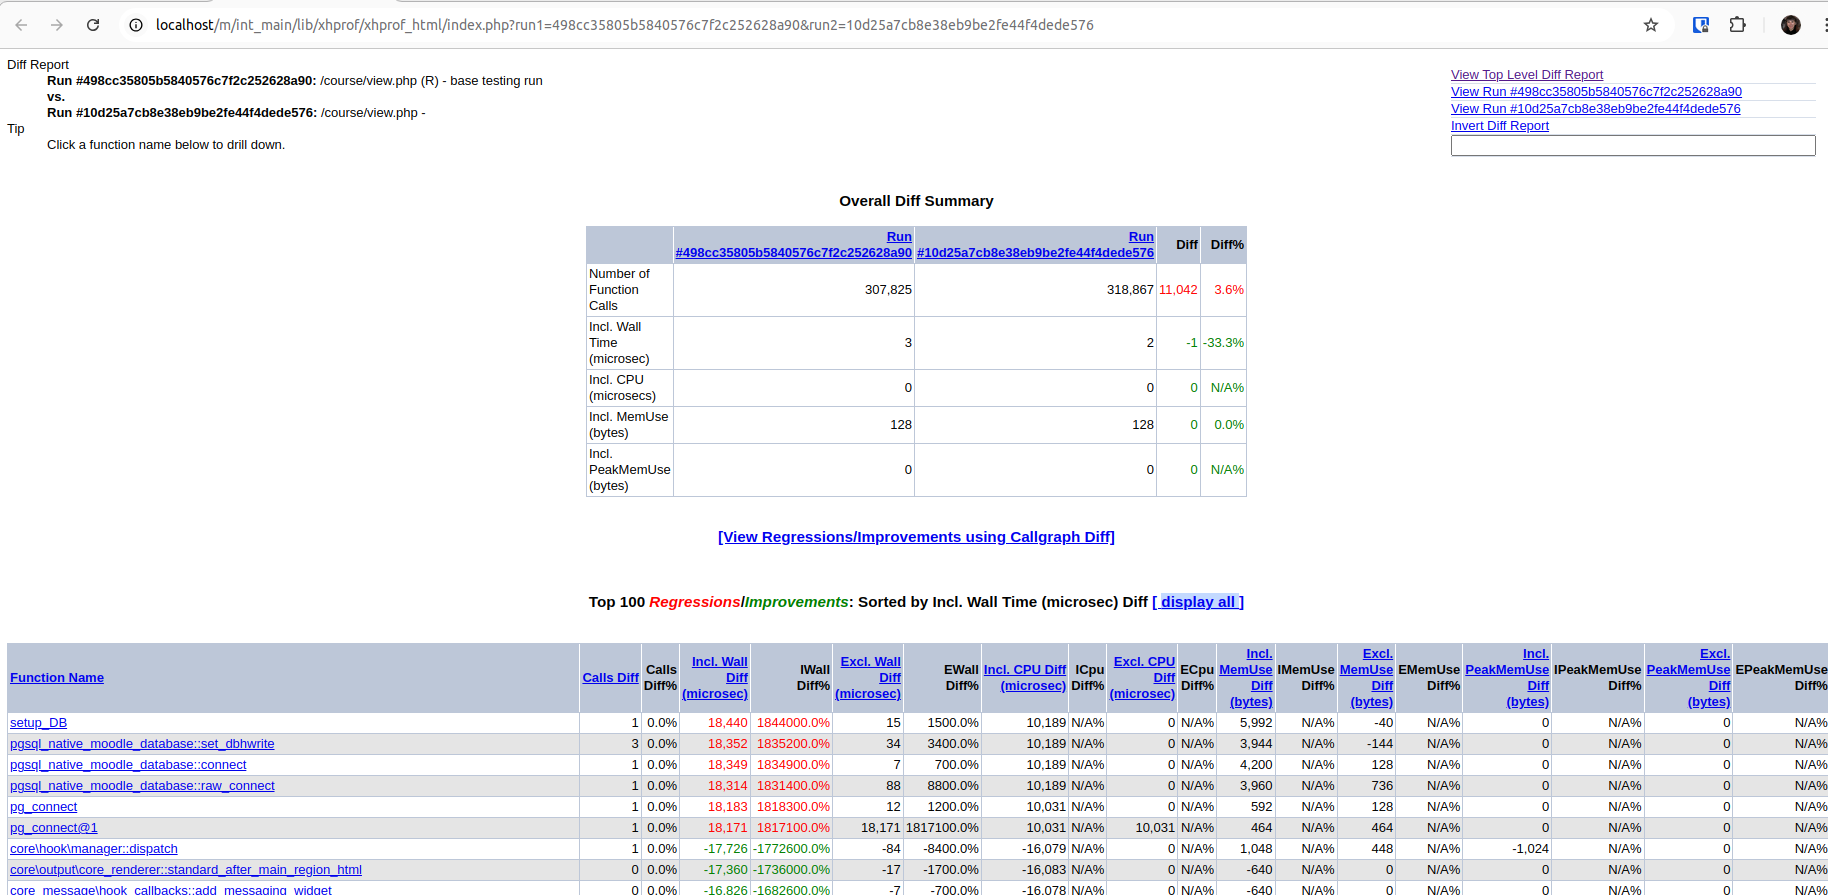
Task: Select 5,992 MemUse value in setup_DB row
Action: pos(1256,723)
